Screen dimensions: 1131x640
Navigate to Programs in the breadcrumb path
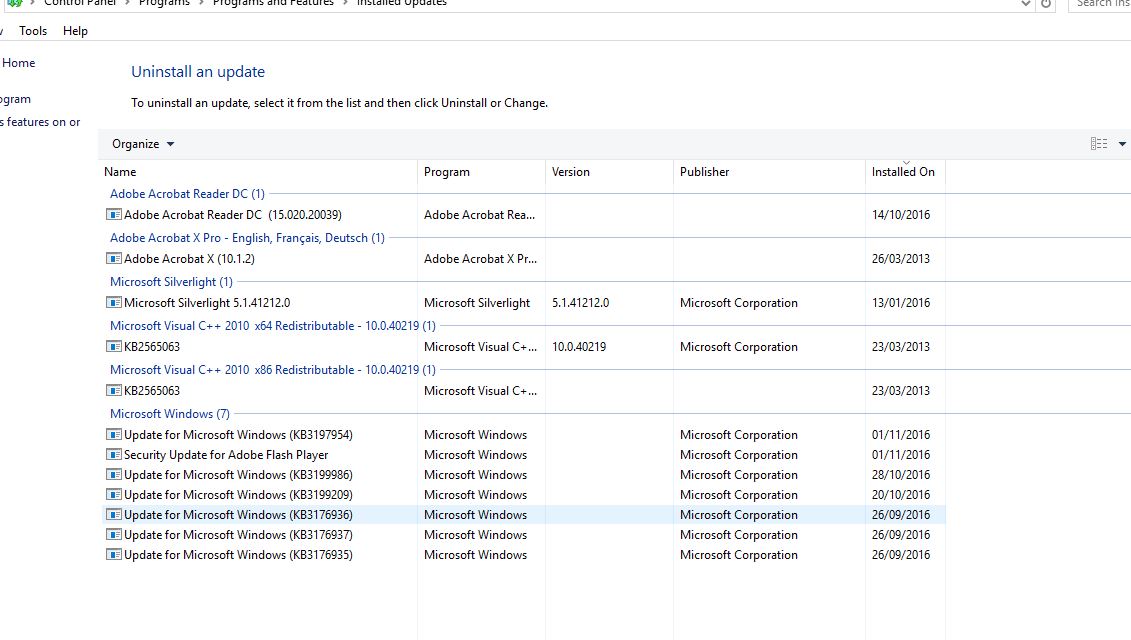click(164, 4)
